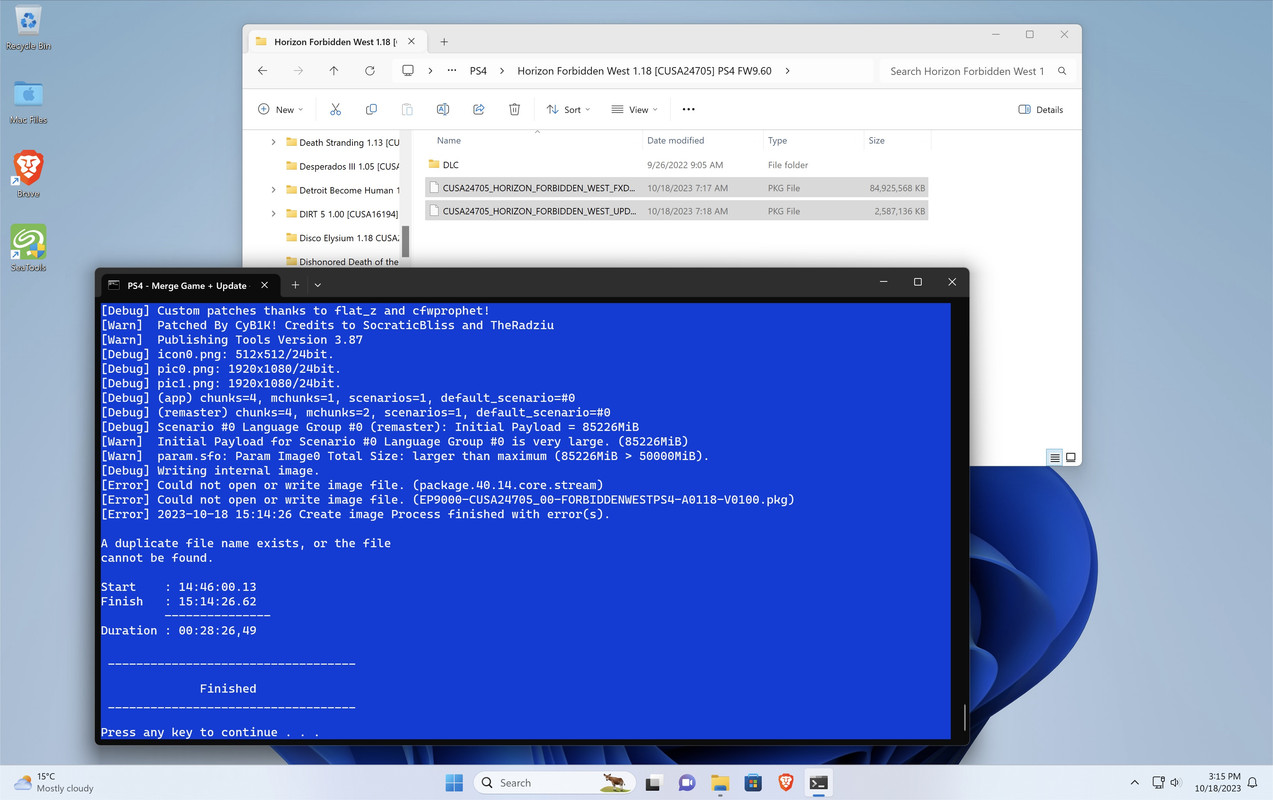Select Dishonored Death of the folder
The height and width of the screenshot is (800, 1273).
point(342,262)
